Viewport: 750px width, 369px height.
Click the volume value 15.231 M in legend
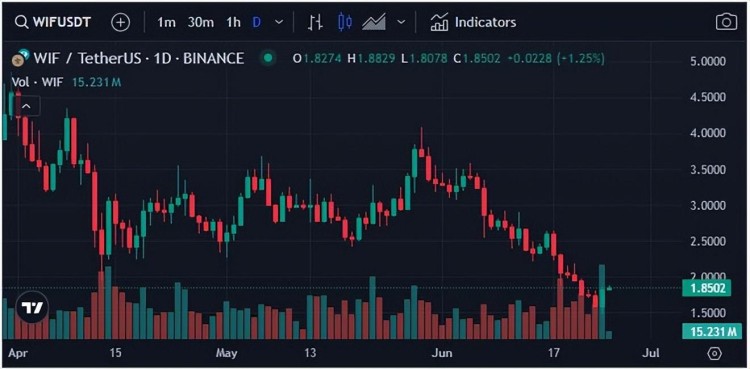(x=97, y=82)
